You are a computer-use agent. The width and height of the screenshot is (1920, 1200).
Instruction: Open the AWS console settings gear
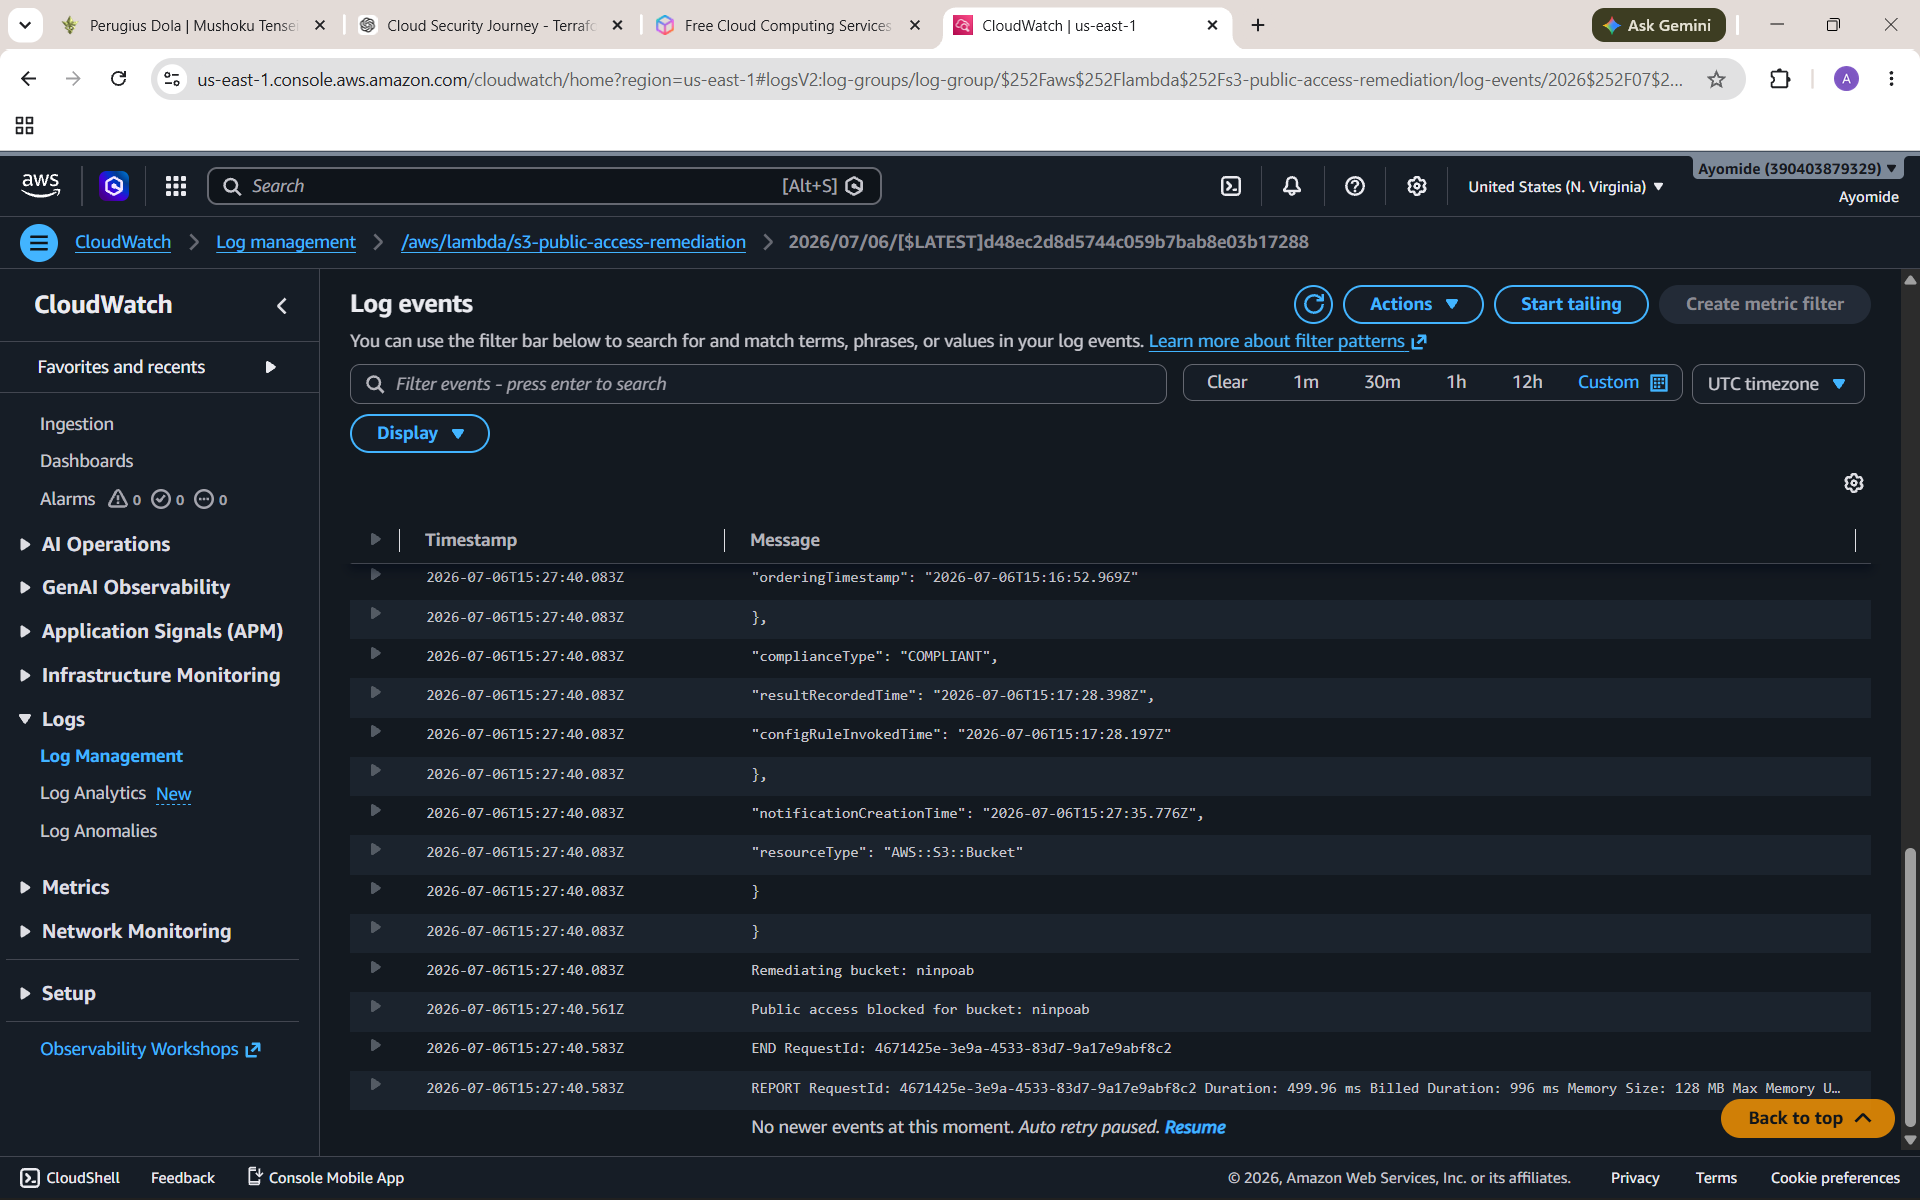click(x=1417, y=186)
